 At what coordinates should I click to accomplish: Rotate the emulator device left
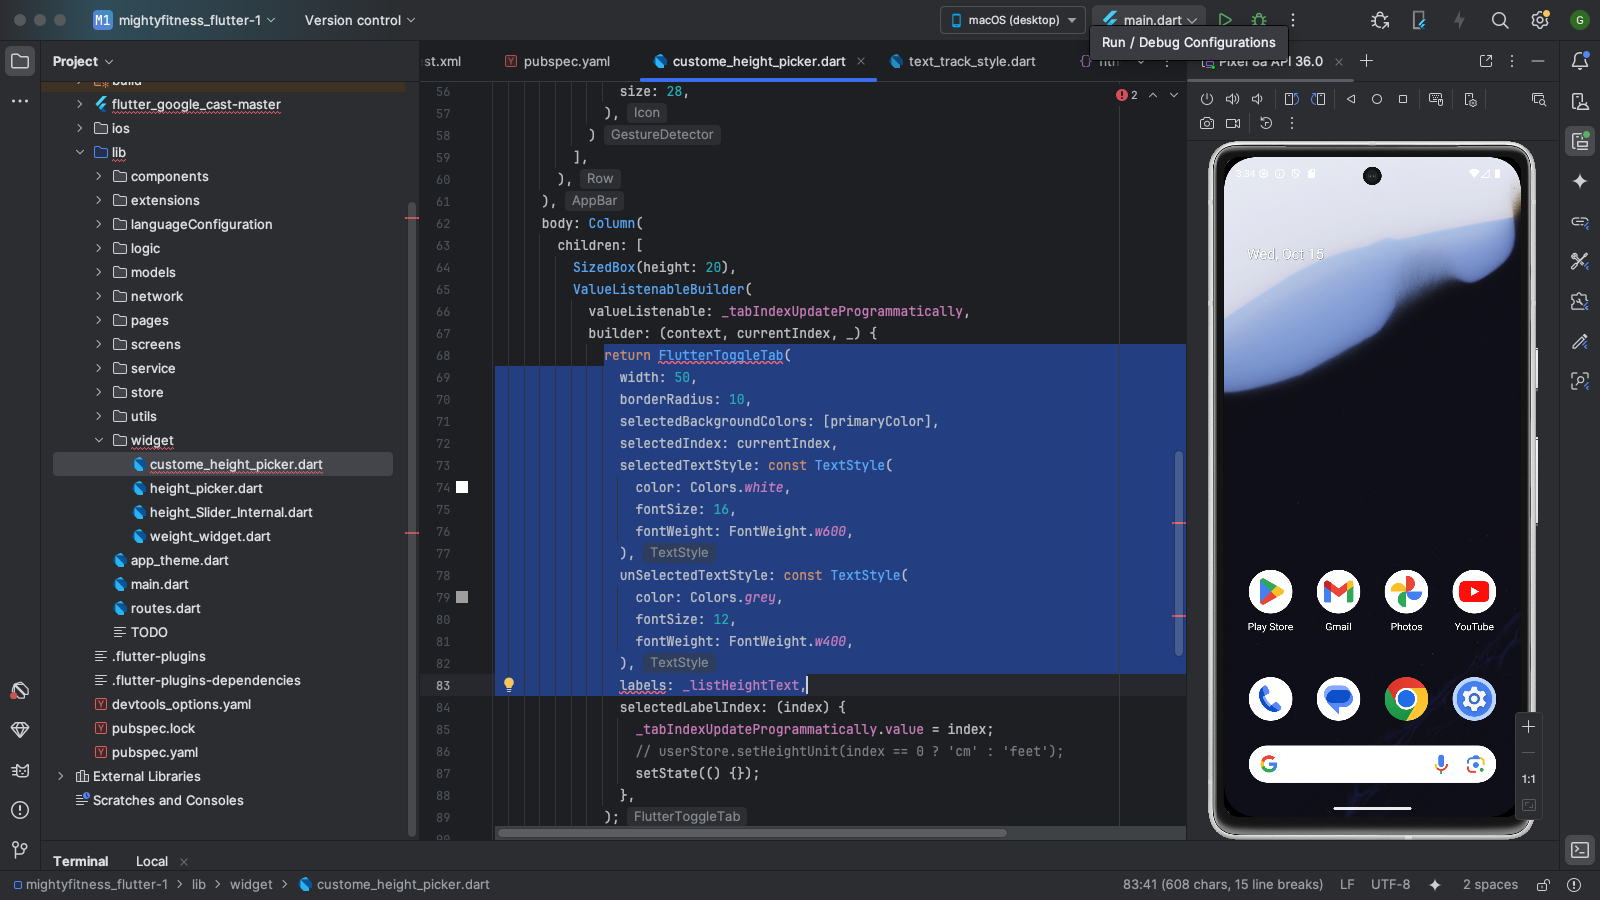[1291, 99]
